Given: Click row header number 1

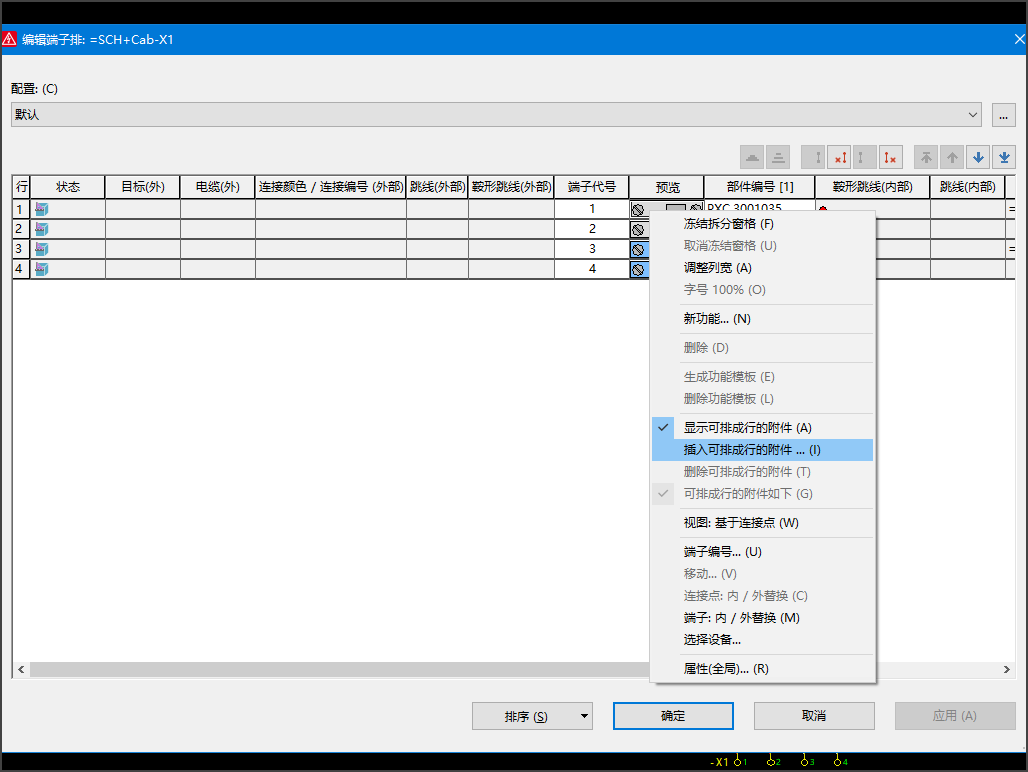Looking at the screenshot, I should coord(21,209).
